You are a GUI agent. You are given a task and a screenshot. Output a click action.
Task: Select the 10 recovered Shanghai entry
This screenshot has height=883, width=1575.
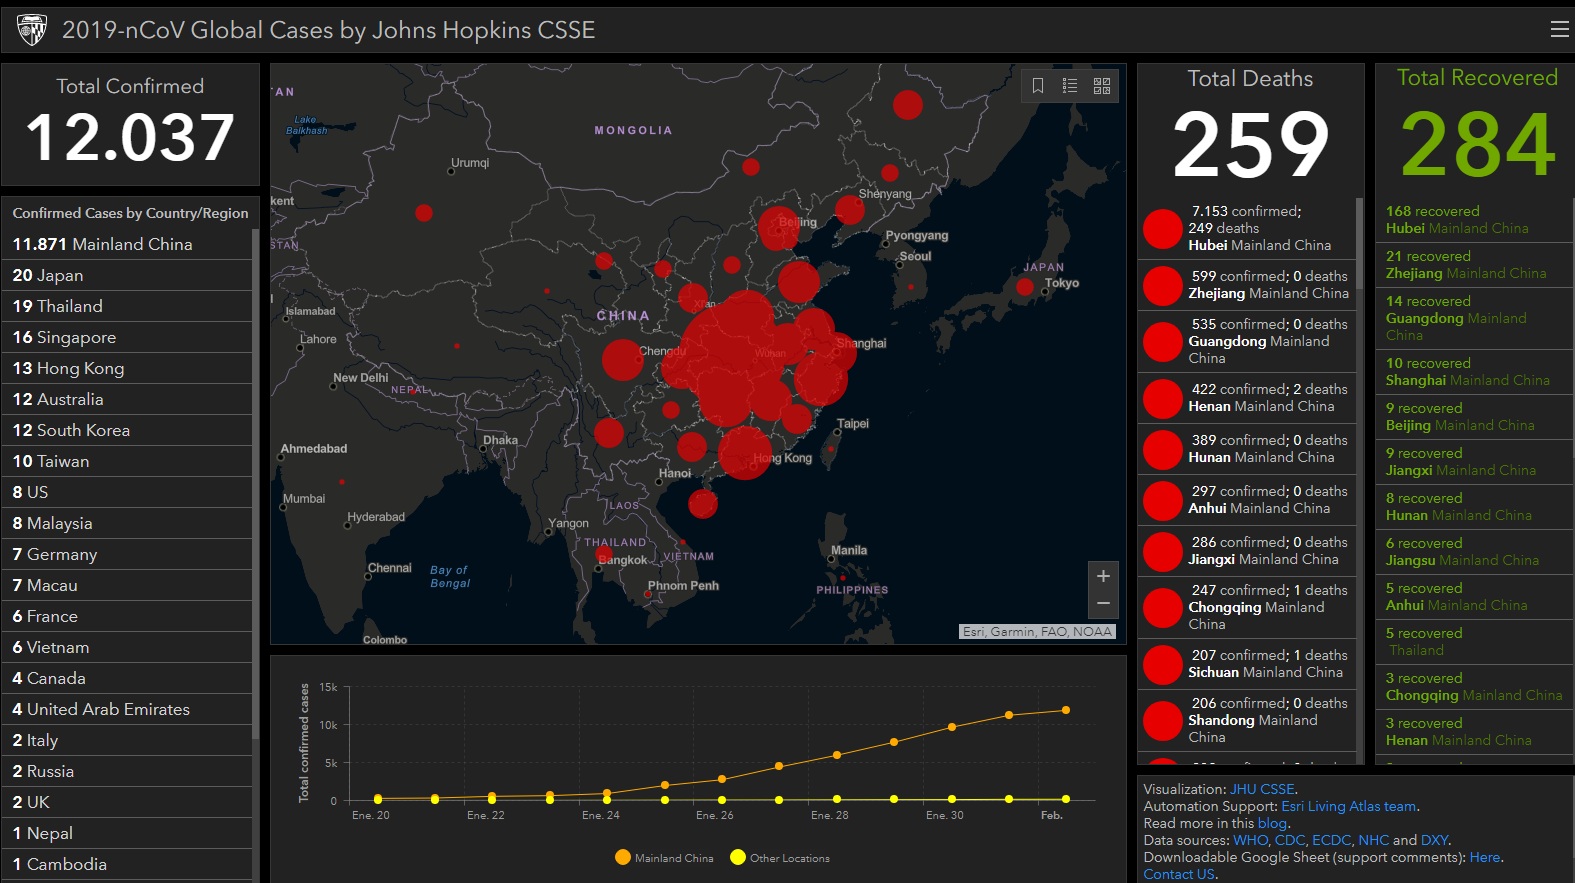1472,372
